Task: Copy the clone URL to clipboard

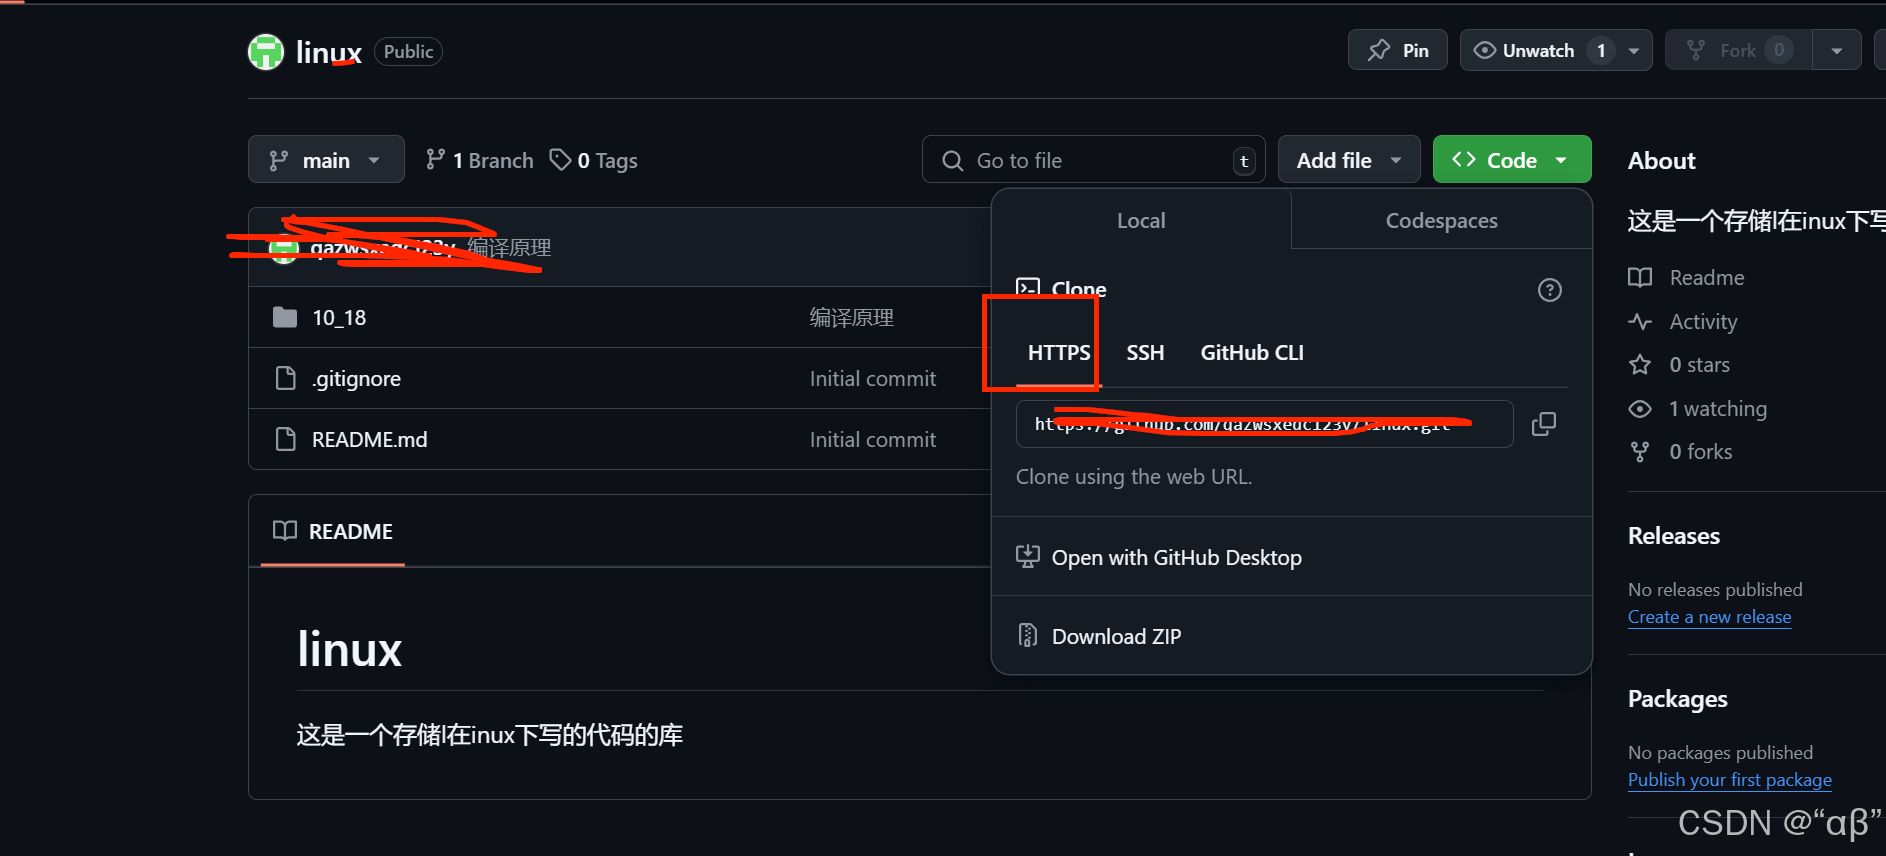Action: [x=1544, y=424]
